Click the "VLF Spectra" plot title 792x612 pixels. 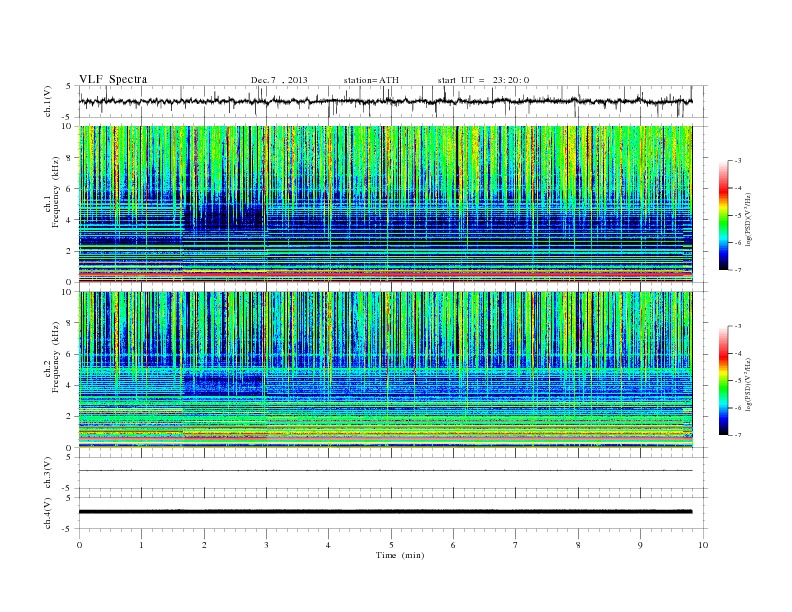pyautogui.click(x=113, y=79)
